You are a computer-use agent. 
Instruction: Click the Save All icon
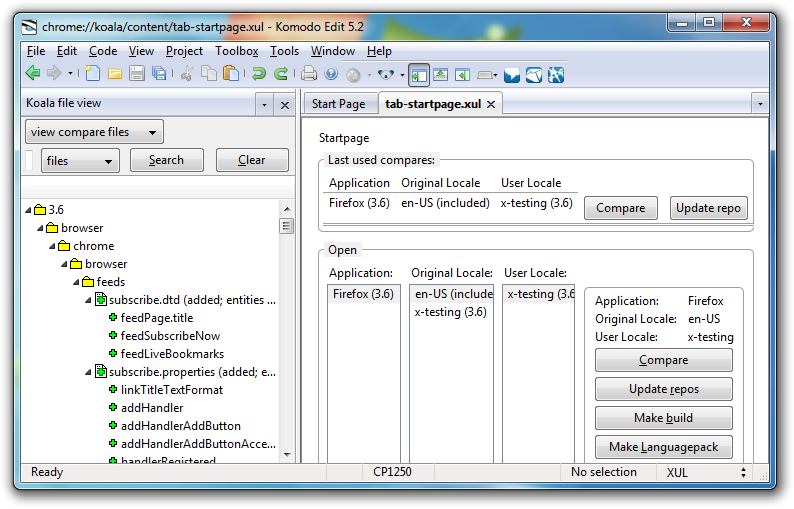tap(159, 74)
